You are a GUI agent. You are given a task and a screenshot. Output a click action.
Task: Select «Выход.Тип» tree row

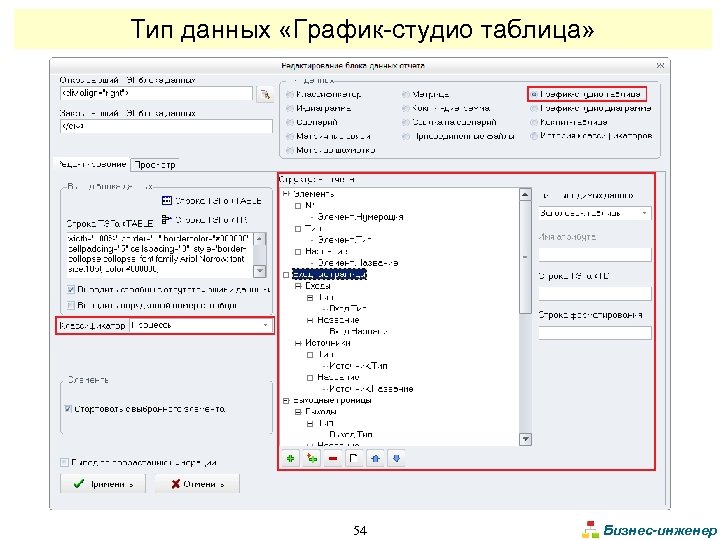(x=351, y=434)
